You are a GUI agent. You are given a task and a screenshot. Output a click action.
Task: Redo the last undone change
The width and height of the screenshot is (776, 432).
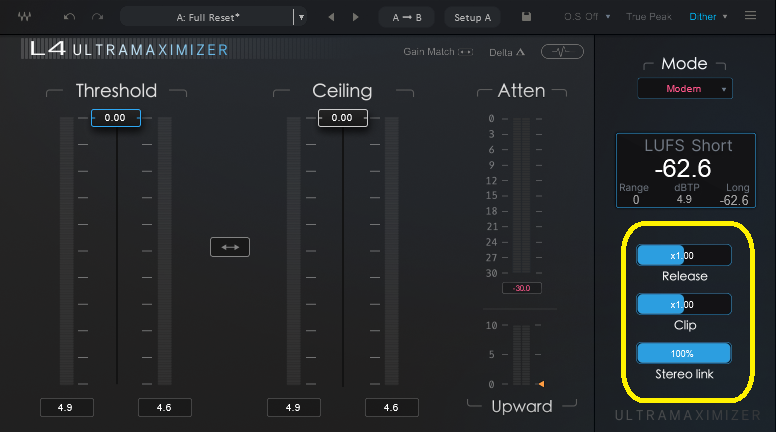point(97,17)
